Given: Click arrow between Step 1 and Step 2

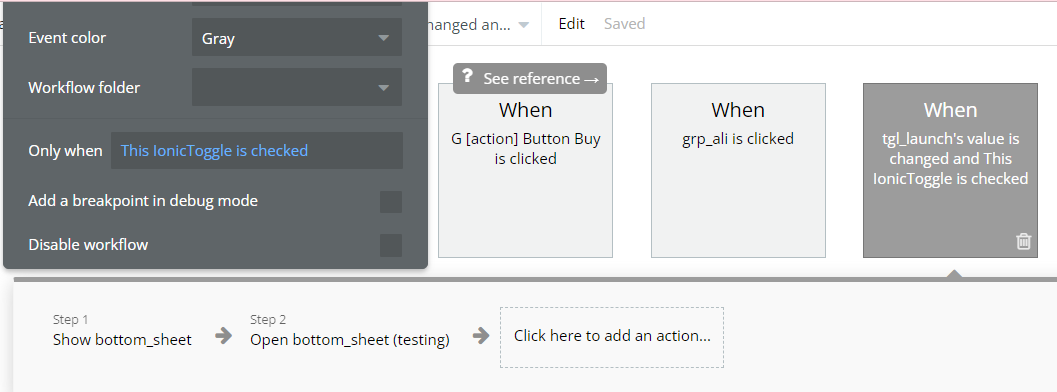Looking at the screenshot, I should pos(223,335).
